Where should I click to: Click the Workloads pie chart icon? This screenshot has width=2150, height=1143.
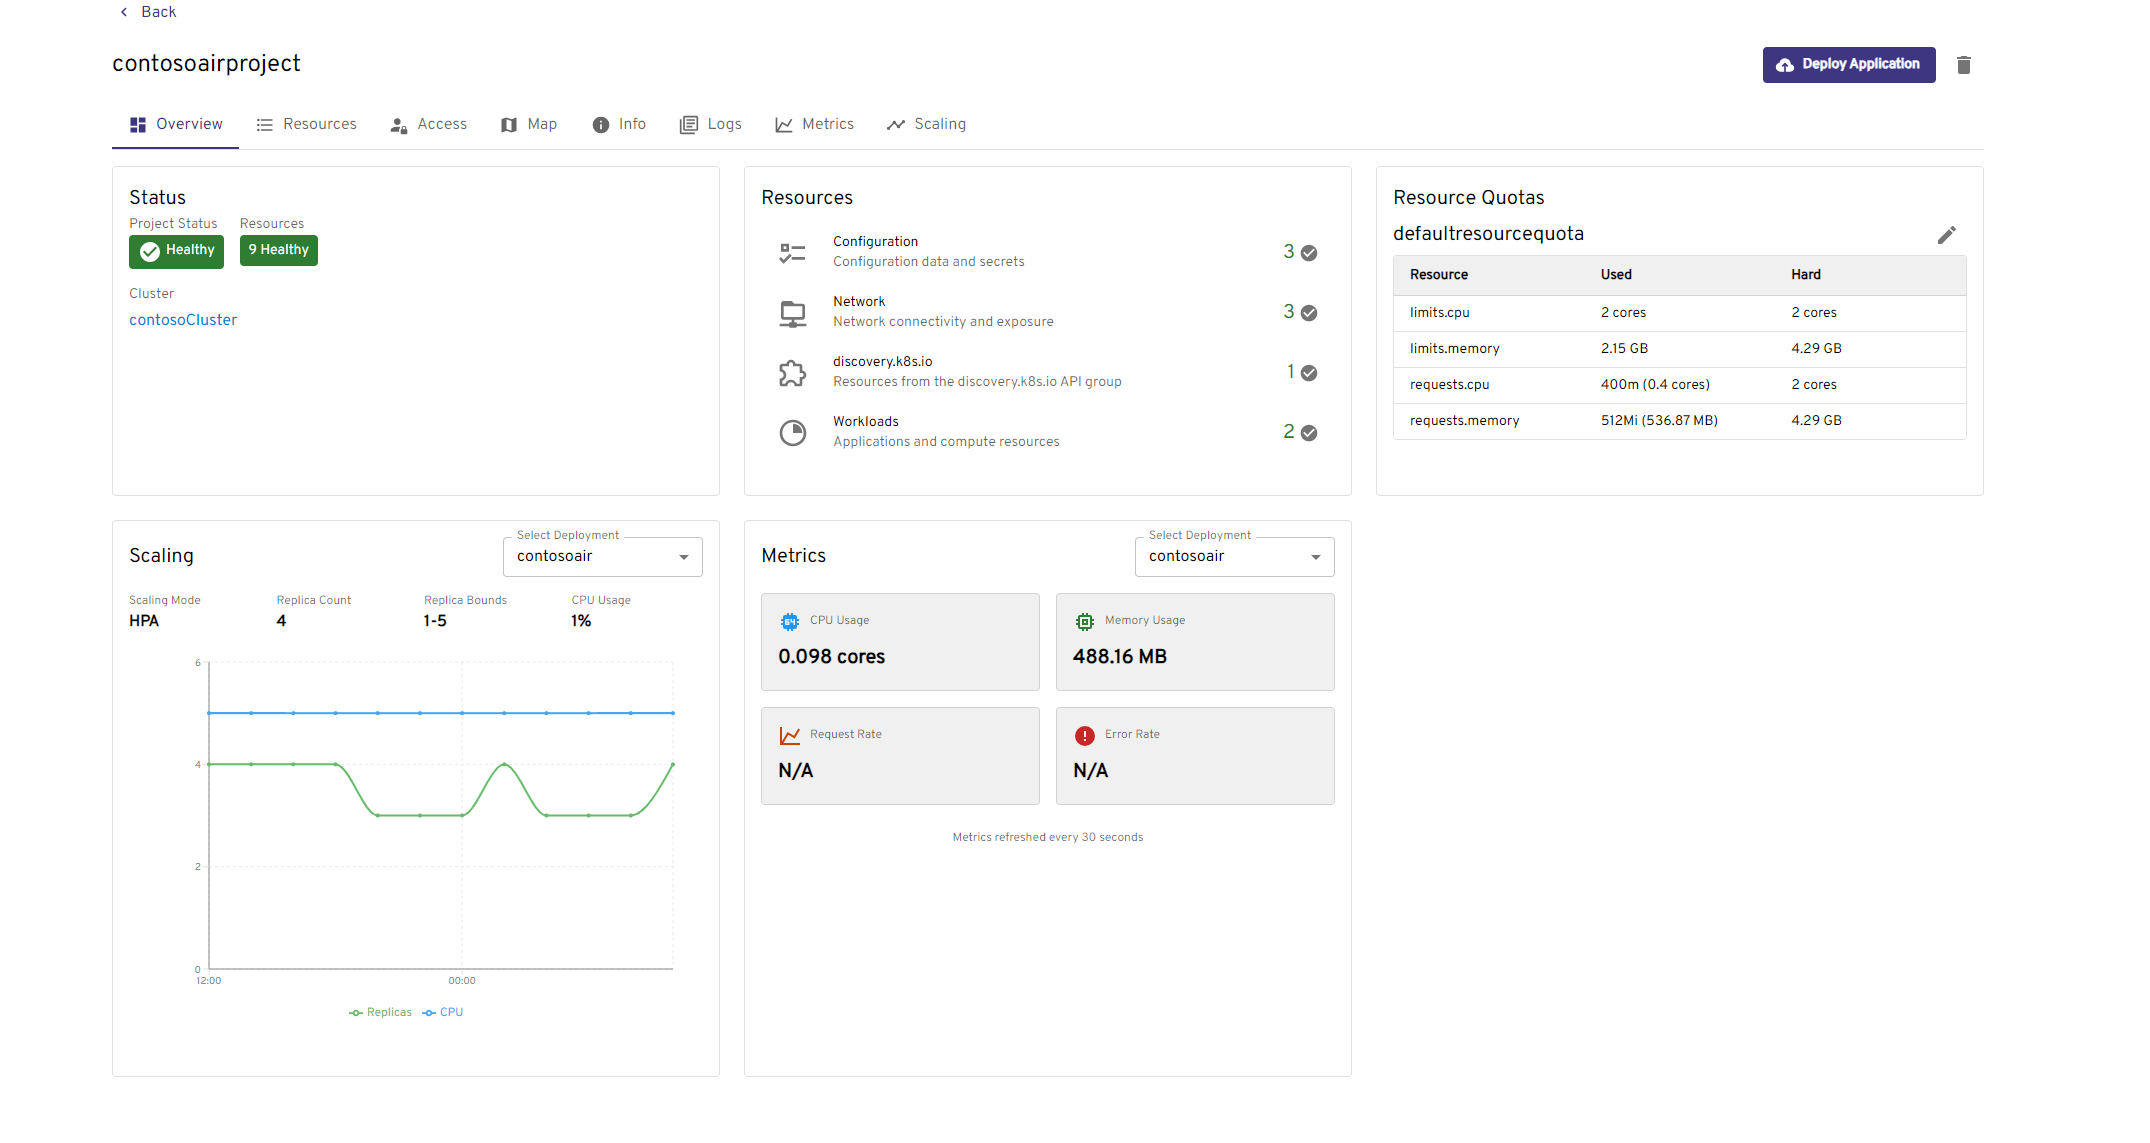point(792,433)
